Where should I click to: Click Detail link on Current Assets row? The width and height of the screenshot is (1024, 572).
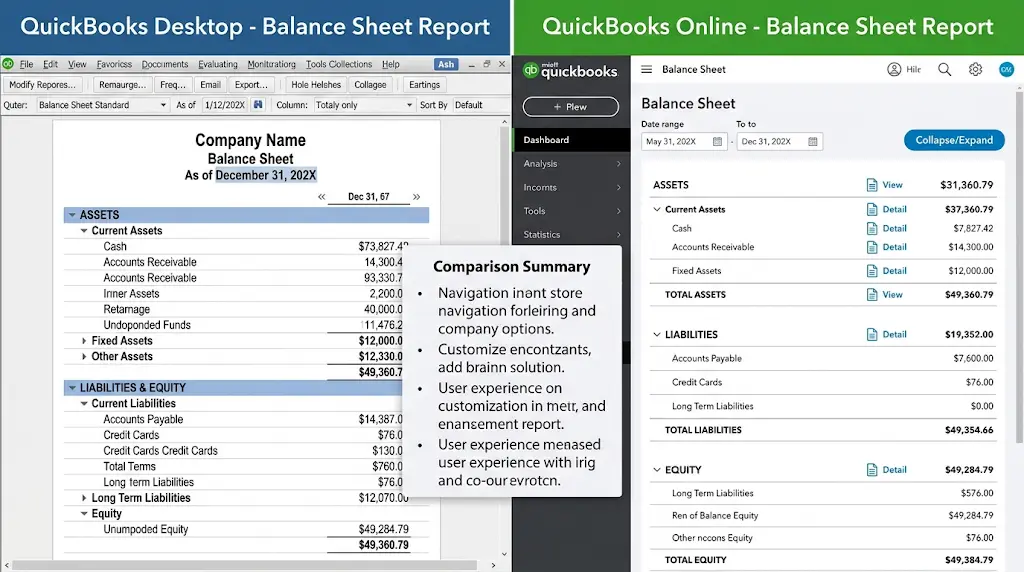click(x=894, y=210)
